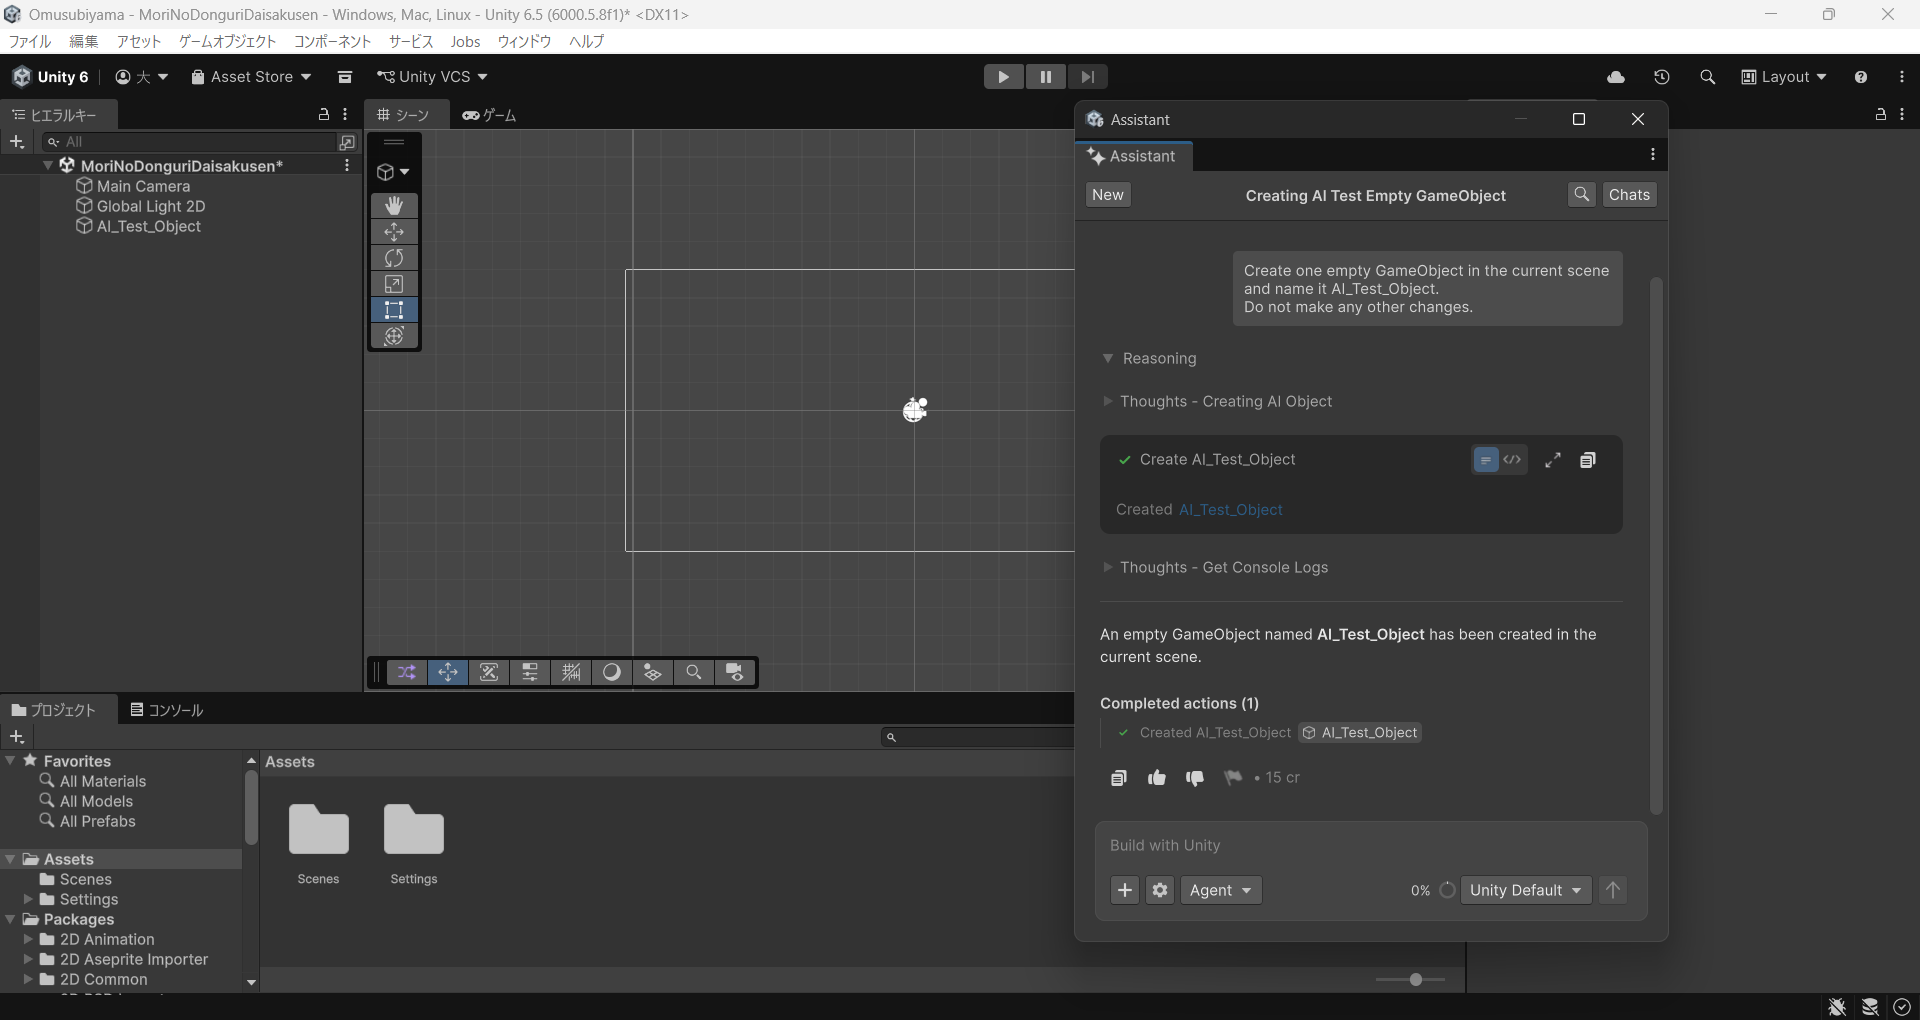The image size is (1920, 1020).
Task: Select the Hand view tool
Action: [x=394, y=205]
